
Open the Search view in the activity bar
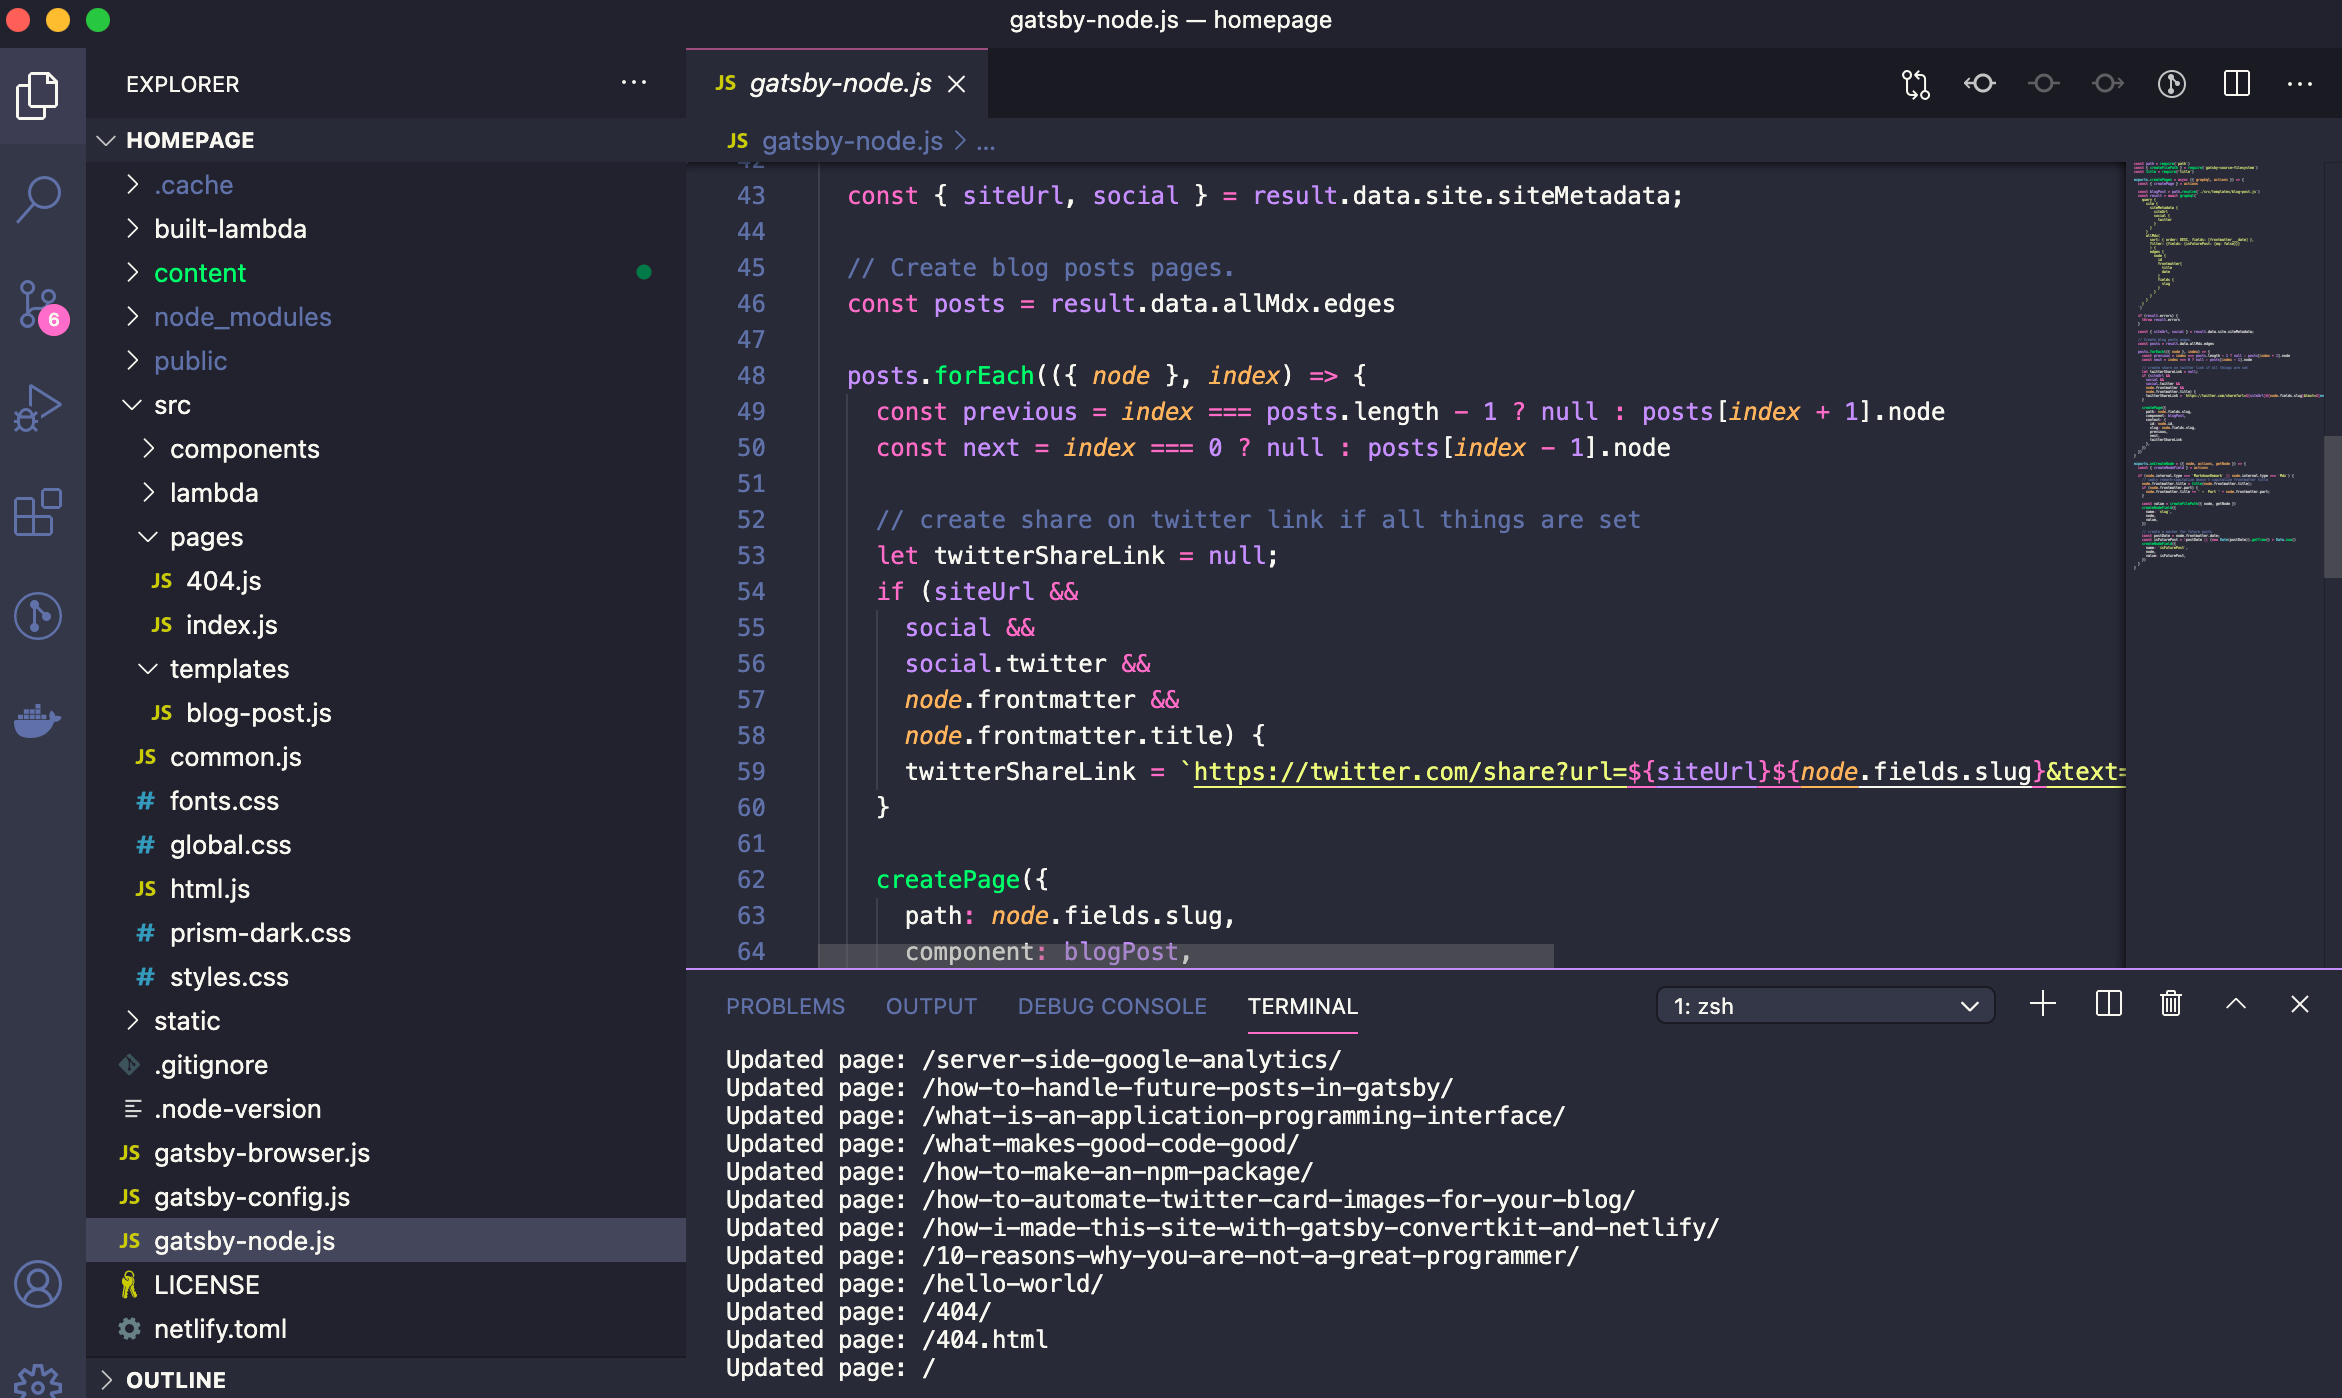[x=39, y=199]
